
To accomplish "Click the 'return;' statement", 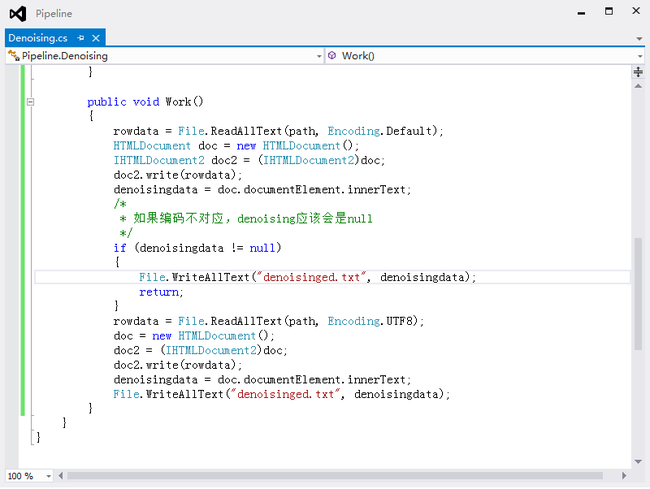I will click(161, 292).
